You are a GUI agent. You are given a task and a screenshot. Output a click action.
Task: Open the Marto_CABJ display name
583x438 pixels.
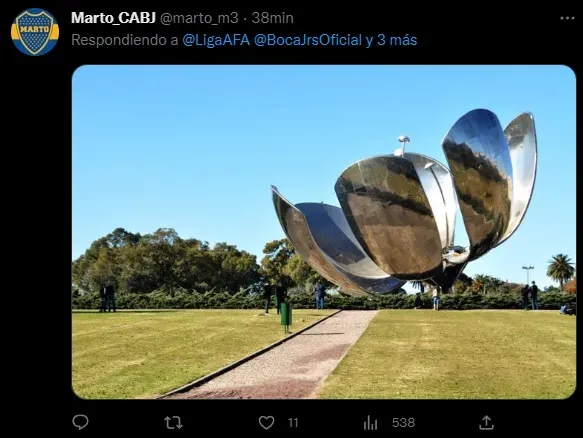[113, 18]
